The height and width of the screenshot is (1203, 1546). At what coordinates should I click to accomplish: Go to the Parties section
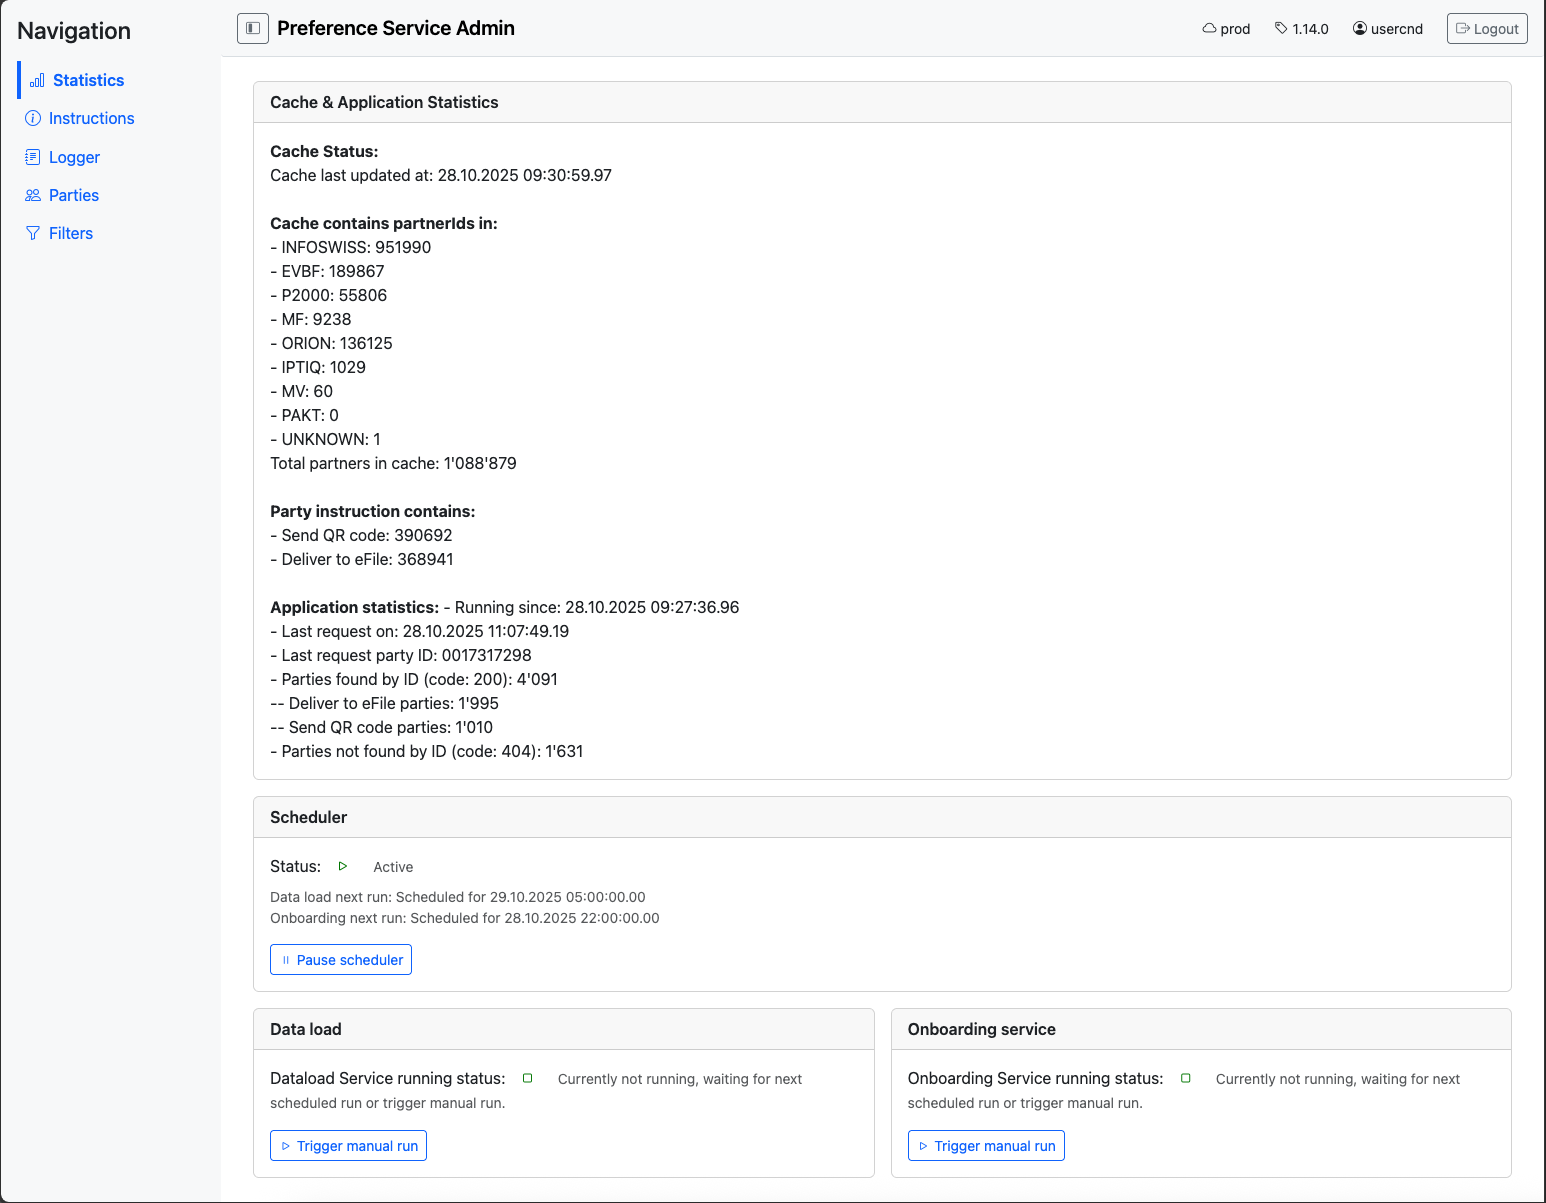pos(74,195)
